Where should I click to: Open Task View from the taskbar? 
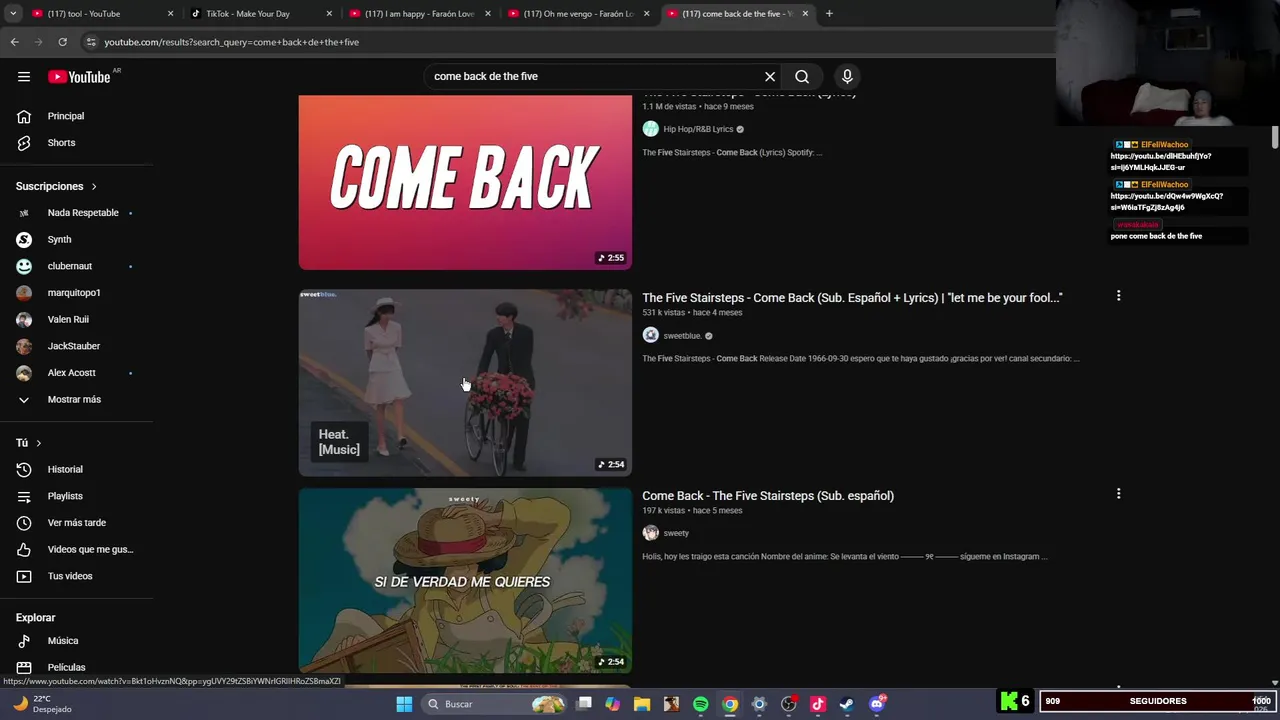pyautogui.click(x=584, y=704)
